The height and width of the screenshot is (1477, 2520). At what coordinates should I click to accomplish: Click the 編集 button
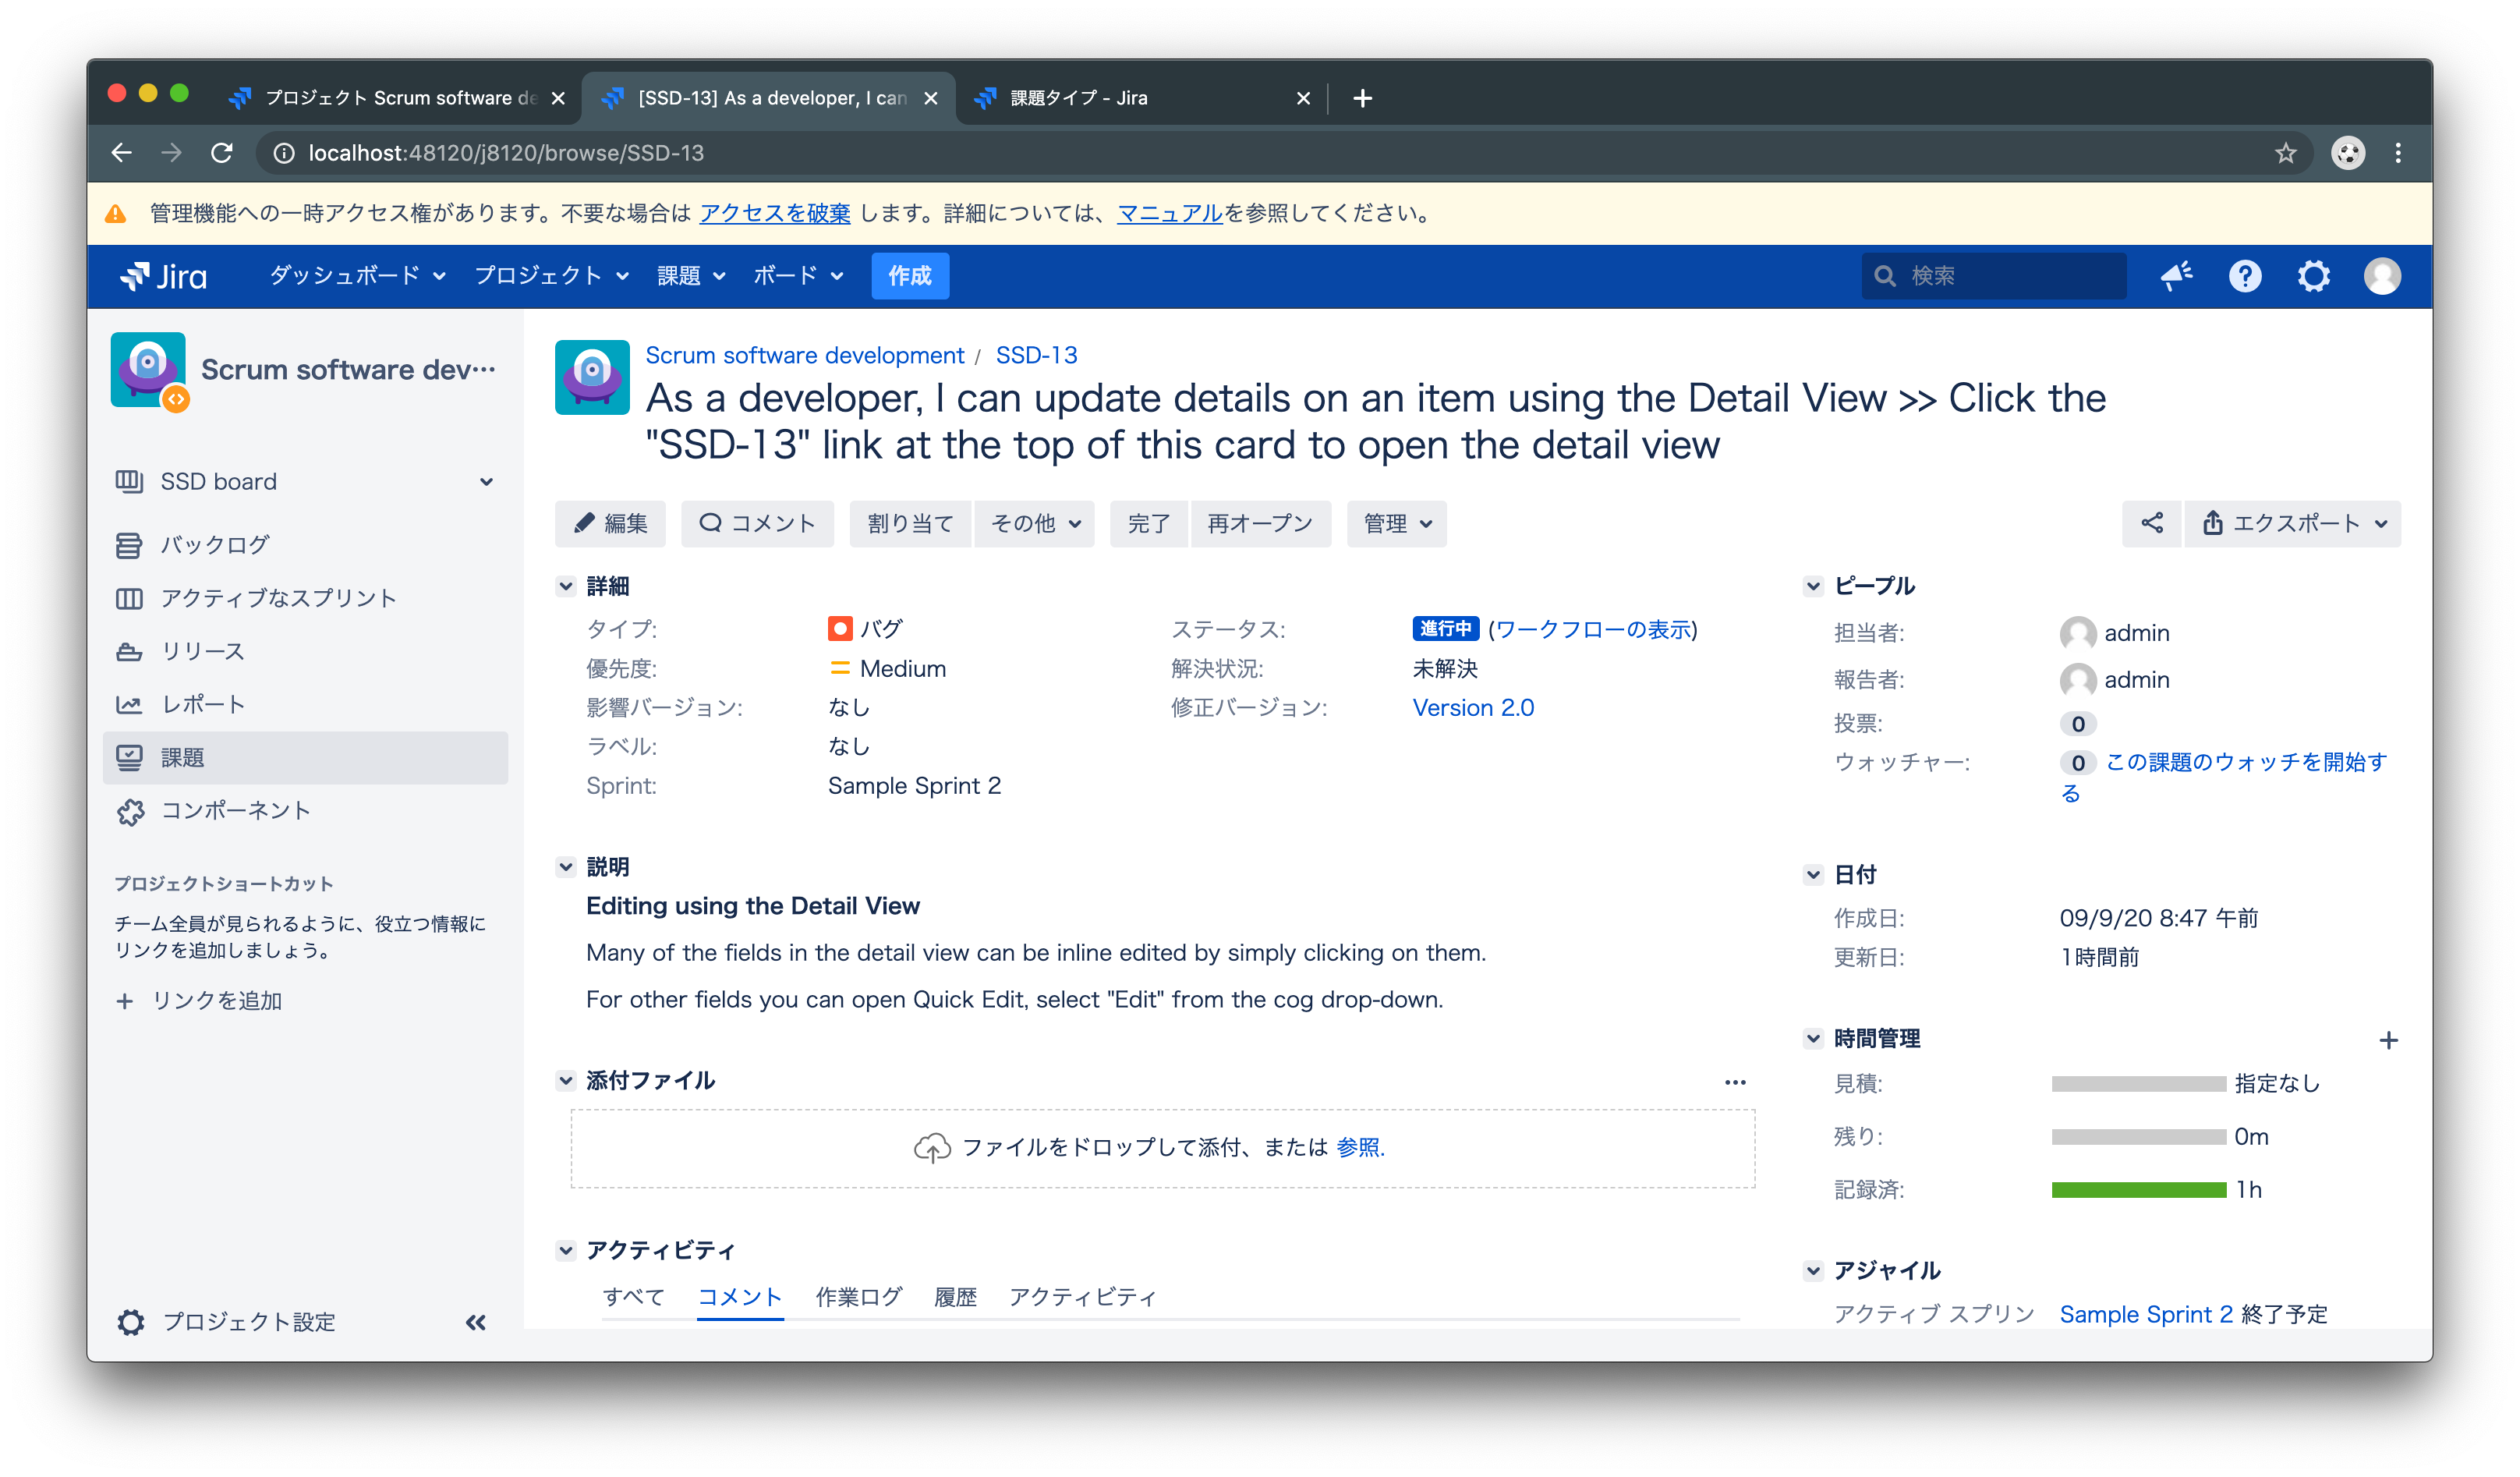coord(610,523)
